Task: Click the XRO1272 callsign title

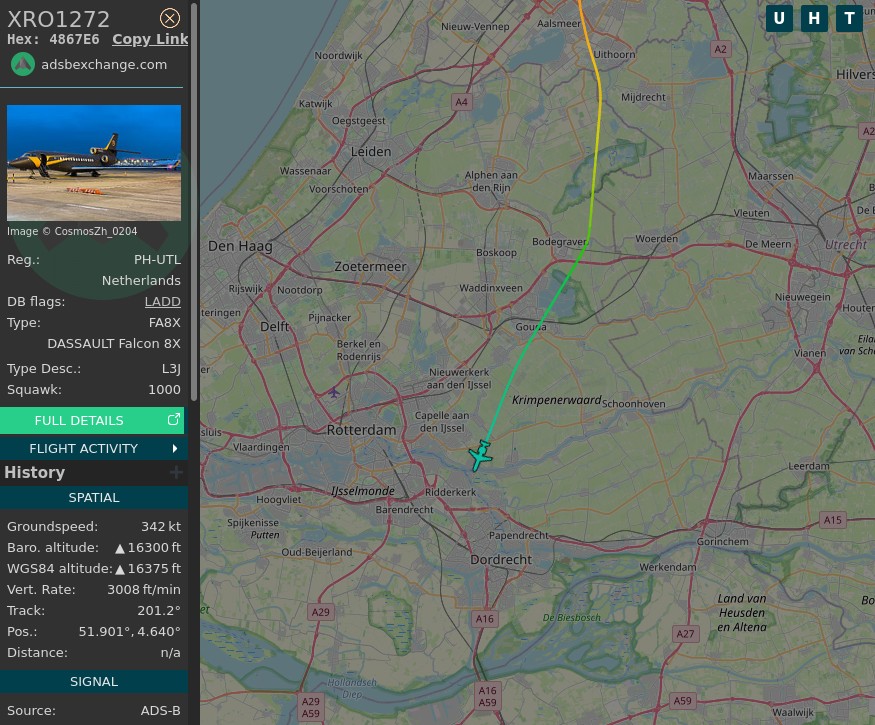Action: (59, 19)
